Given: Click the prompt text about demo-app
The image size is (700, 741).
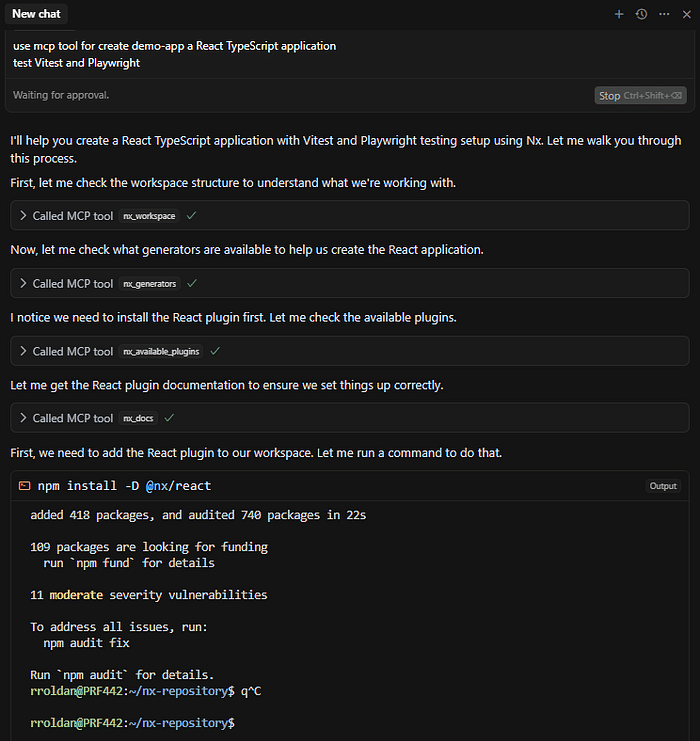Looking at the screenshot, I should tap(174, 54).
